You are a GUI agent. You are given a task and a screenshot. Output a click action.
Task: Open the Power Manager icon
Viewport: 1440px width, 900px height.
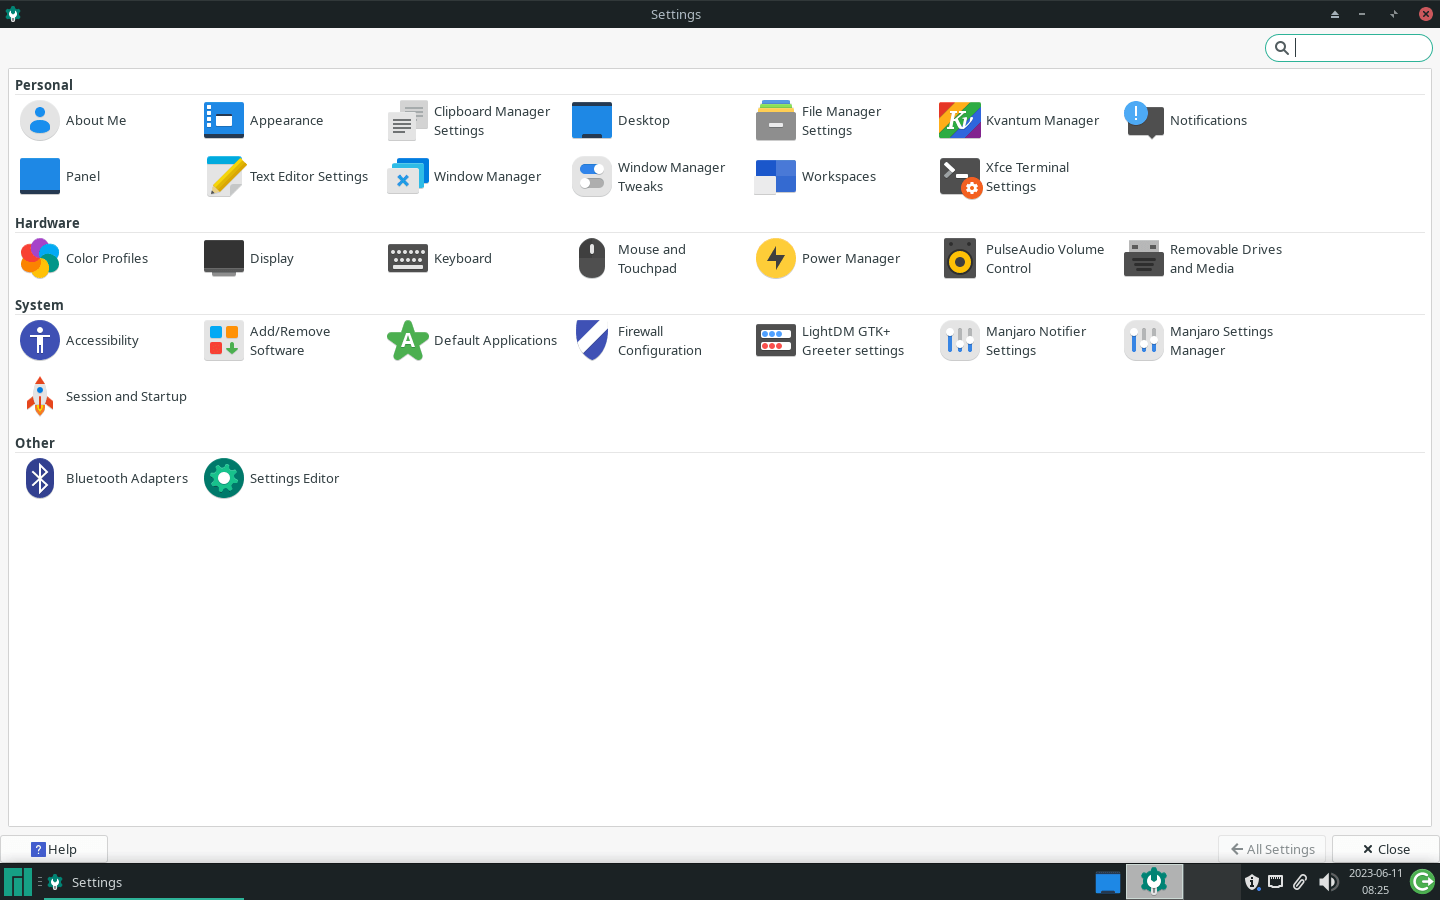[776, 259]
